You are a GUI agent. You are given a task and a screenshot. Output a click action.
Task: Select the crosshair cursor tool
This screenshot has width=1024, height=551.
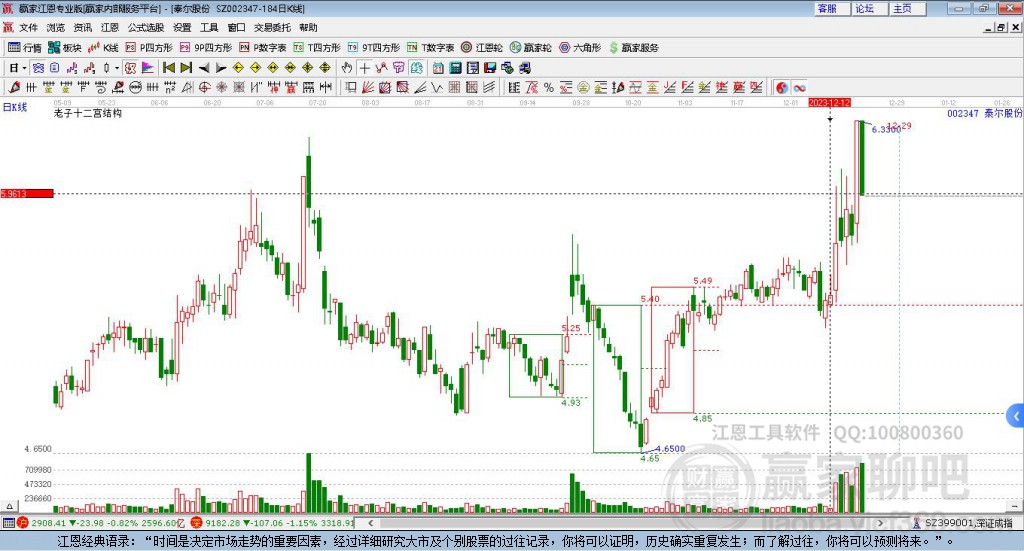[x=364, y=68]
